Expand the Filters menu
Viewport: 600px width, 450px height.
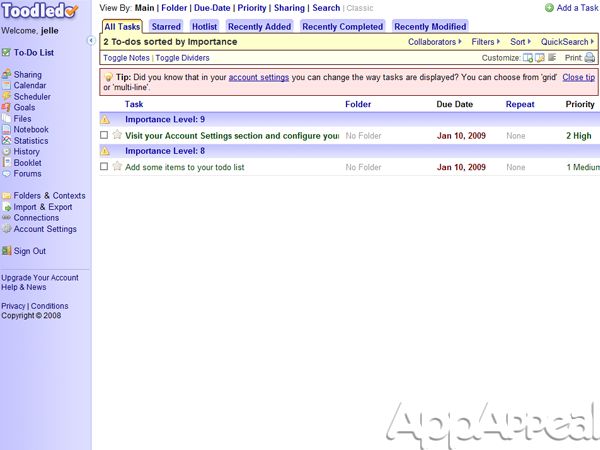486,42
